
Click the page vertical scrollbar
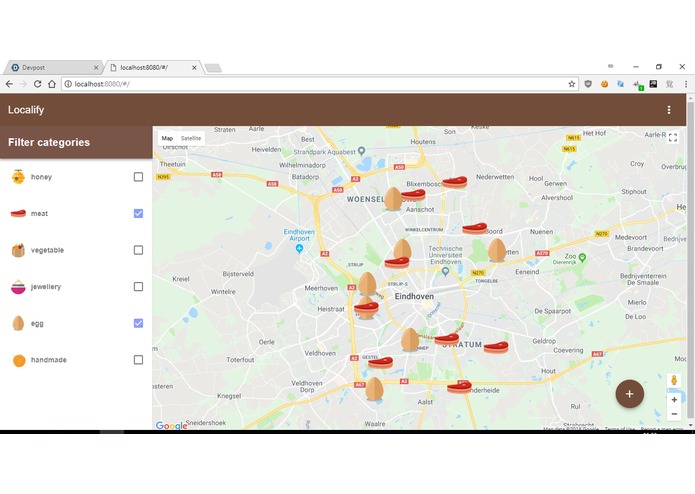pyautogui.click(x=691, y=261)
